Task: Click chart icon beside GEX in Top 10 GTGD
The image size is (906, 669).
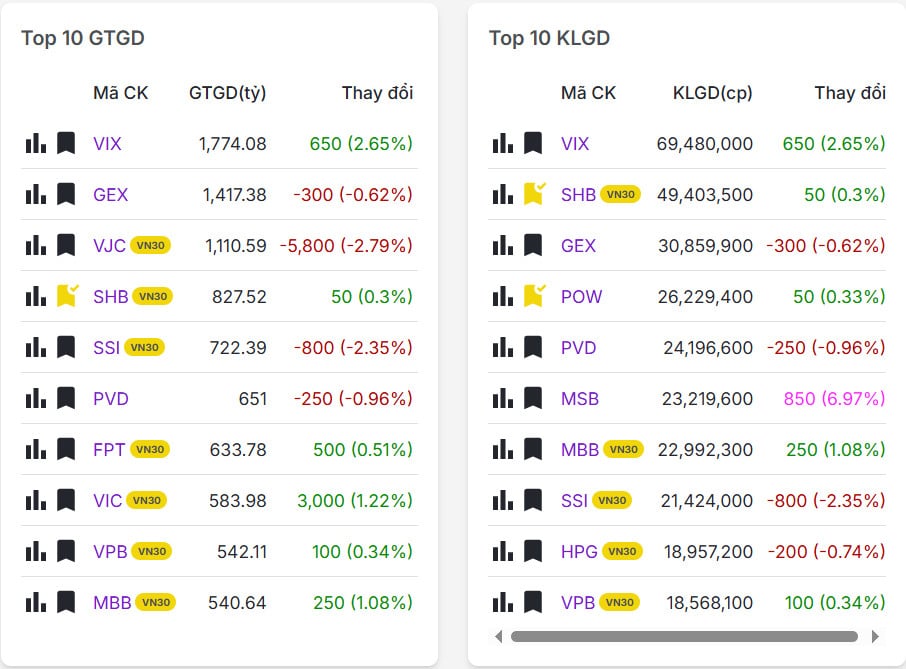Action: tap(36, 195)
